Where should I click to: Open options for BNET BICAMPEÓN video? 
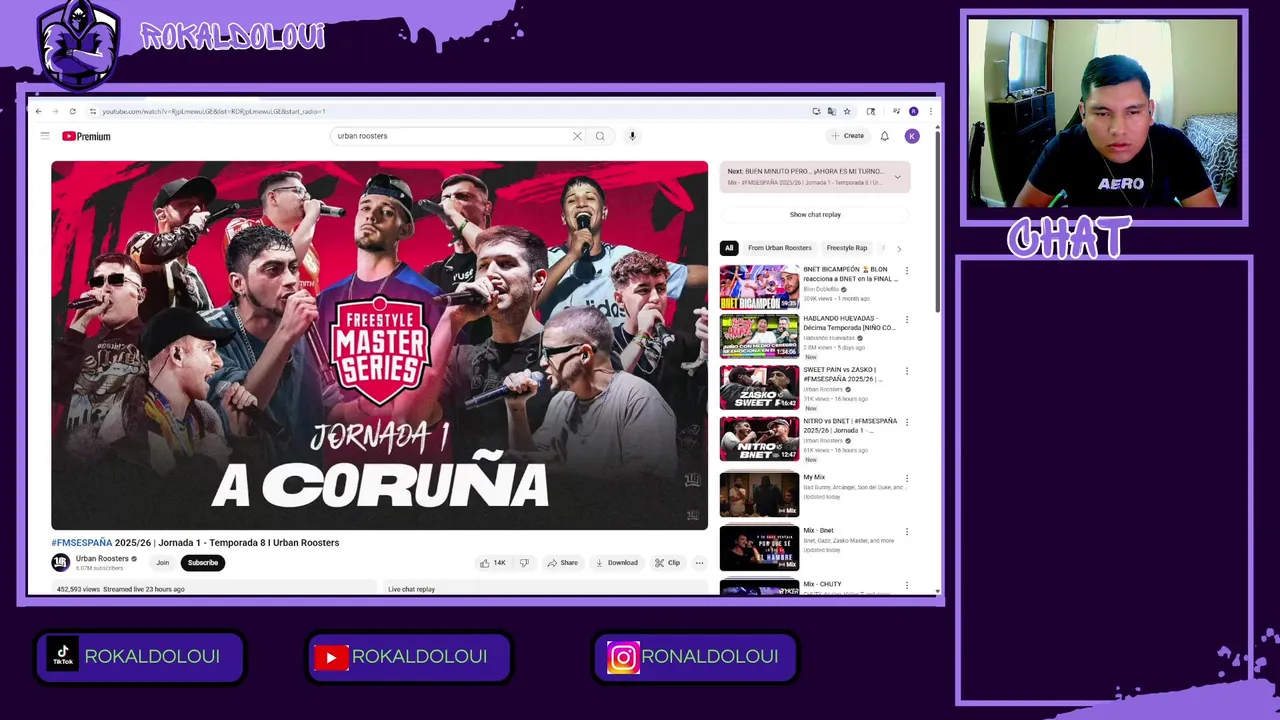pyautogui.click(x=907, y=270)
